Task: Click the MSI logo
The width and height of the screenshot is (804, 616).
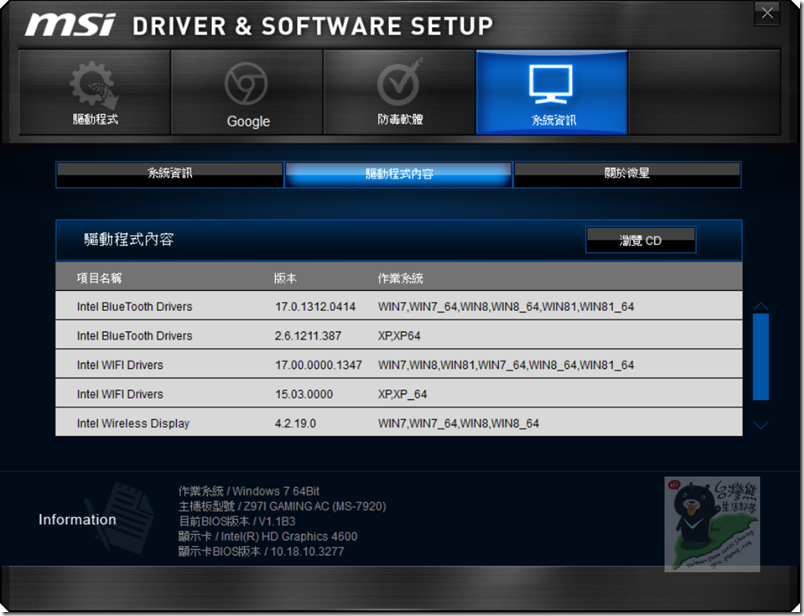Action: (70, 25)
